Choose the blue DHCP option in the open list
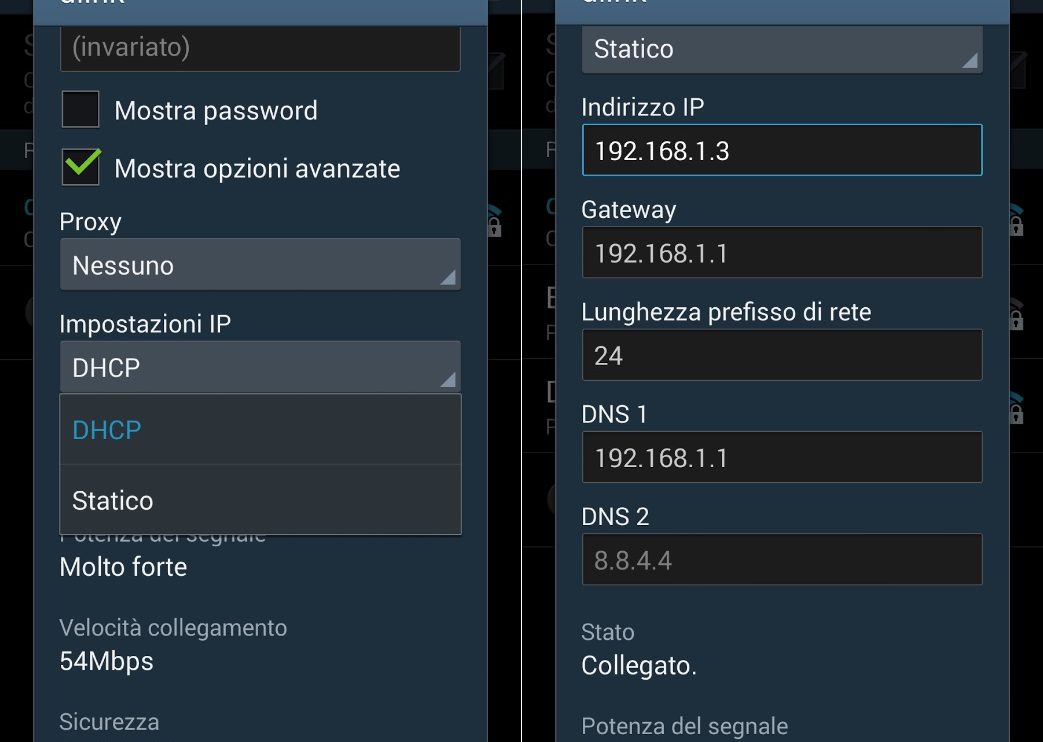The image size is (1043, 742). coord(260,430)
